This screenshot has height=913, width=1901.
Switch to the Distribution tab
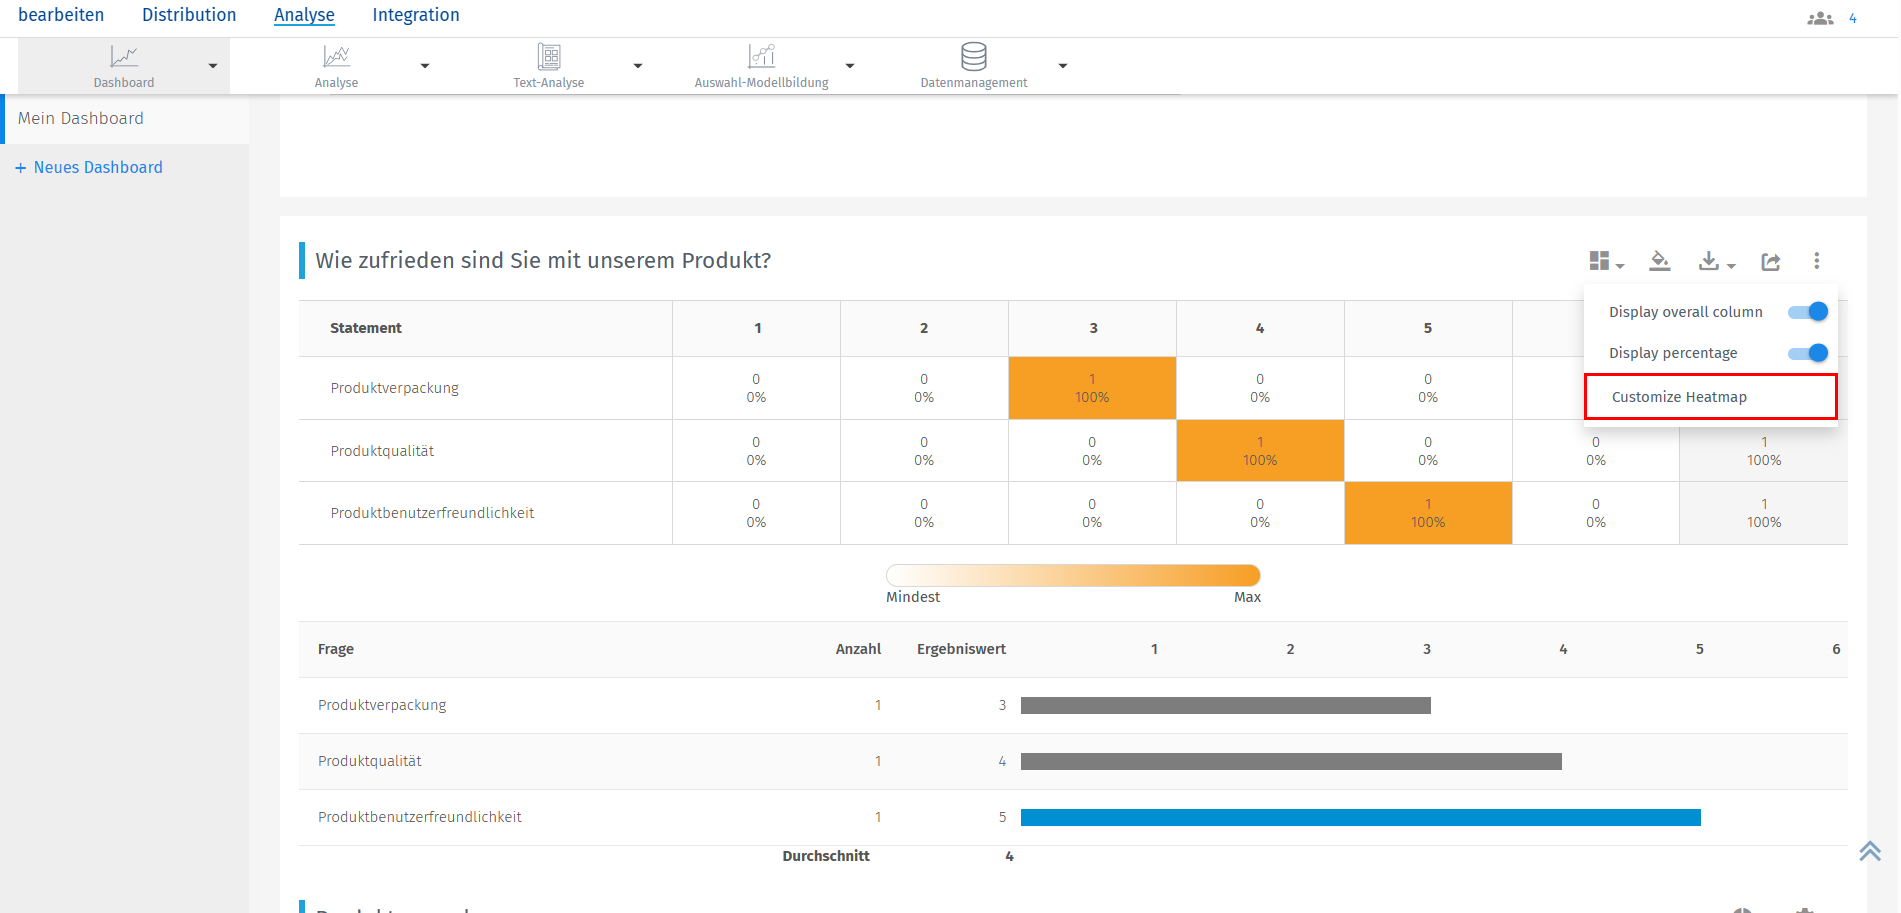tap(189, 15)
